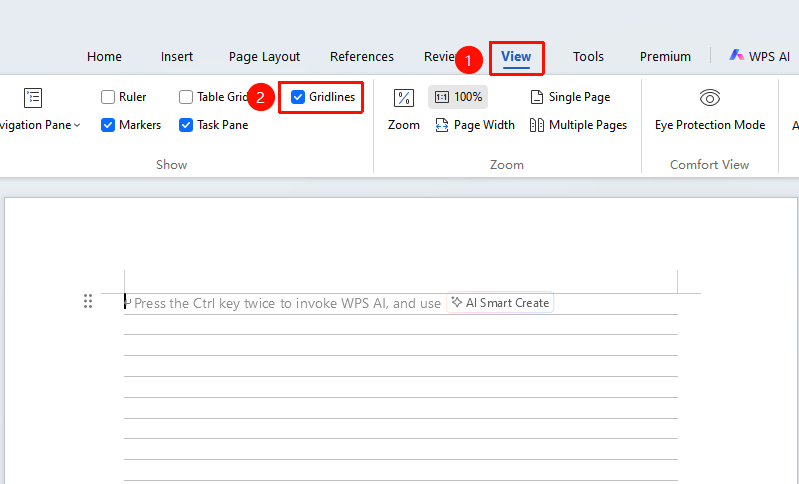Show Multiple Pages layout

[578, 125]
